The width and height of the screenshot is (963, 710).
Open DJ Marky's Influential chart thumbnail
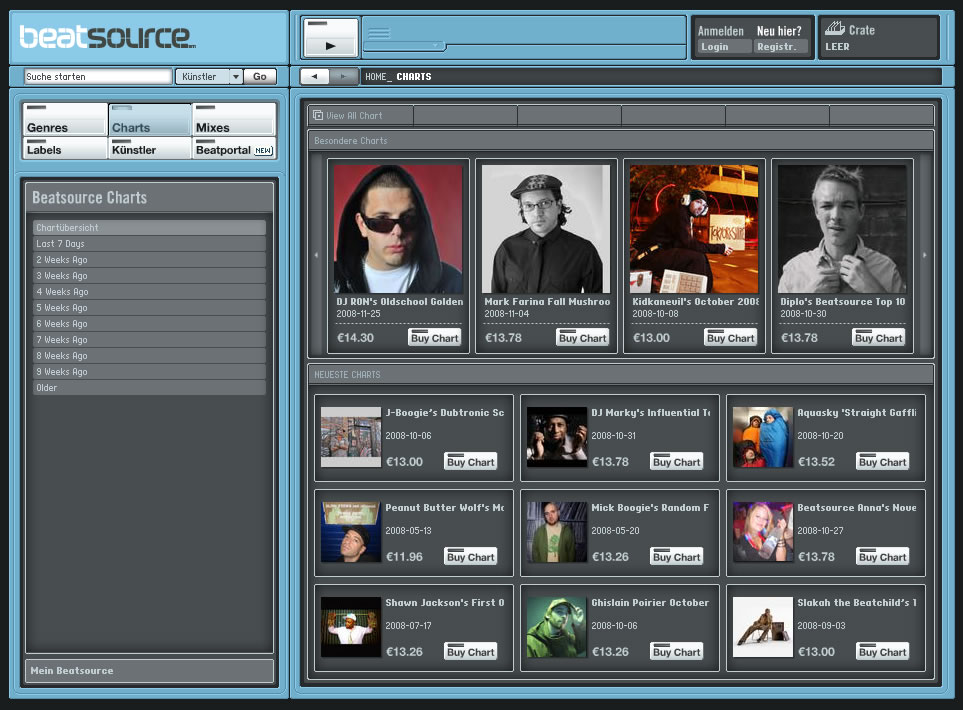(556, 437)
